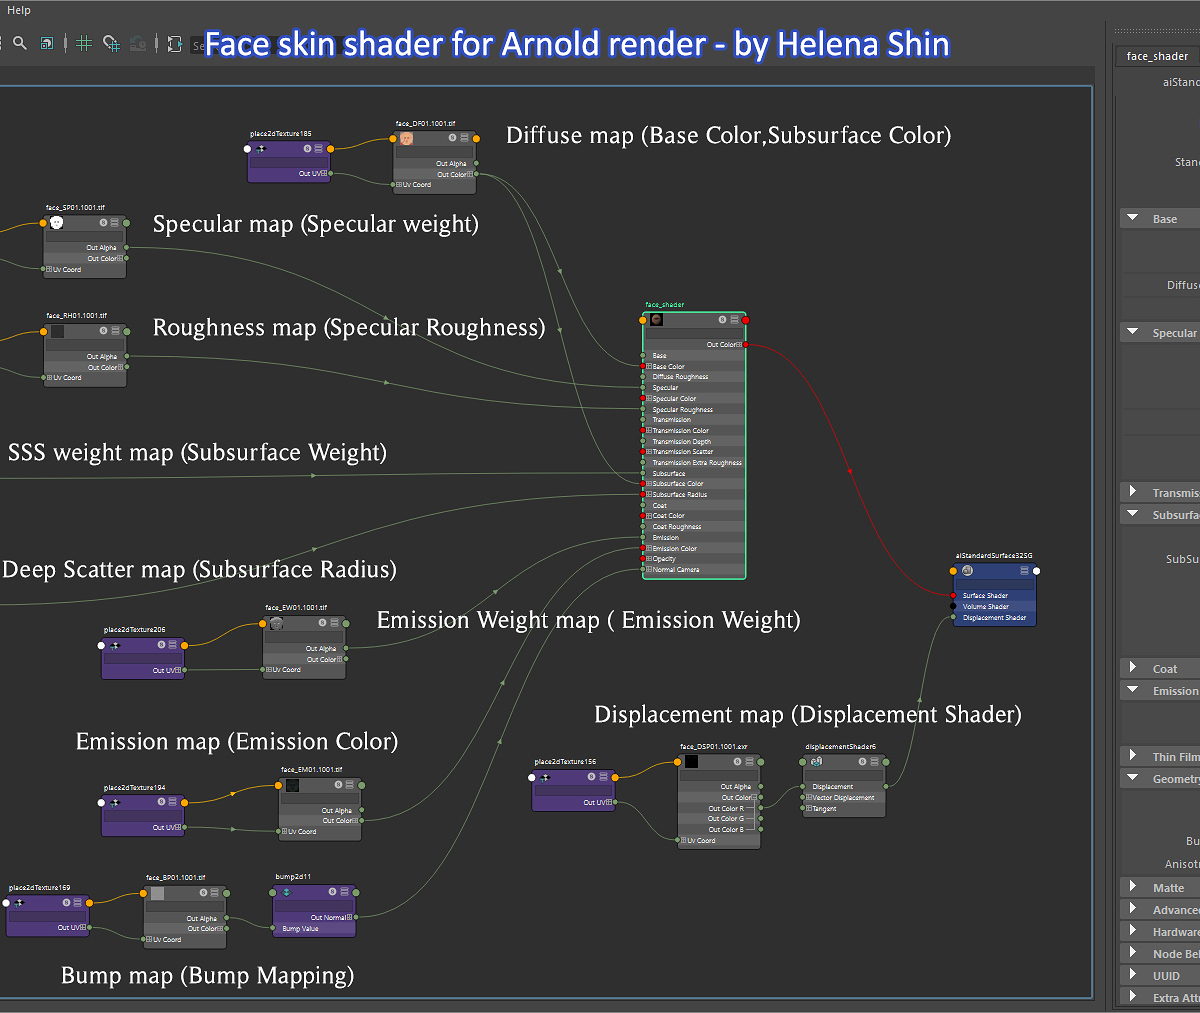Click the face_EM01.1001.tif texture thumbnail
Viewport: 1200px width, 1013px height.
[x=292, y=786]
